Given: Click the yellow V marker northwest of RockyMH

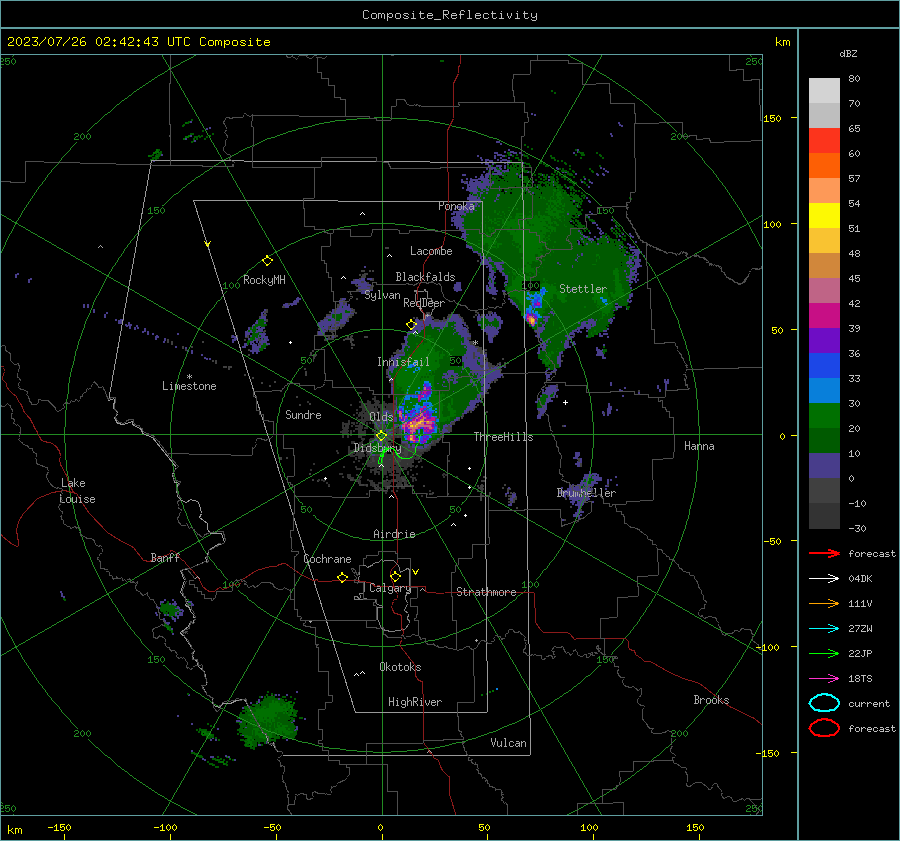Looking at the screenshot, I should (208, 244).
